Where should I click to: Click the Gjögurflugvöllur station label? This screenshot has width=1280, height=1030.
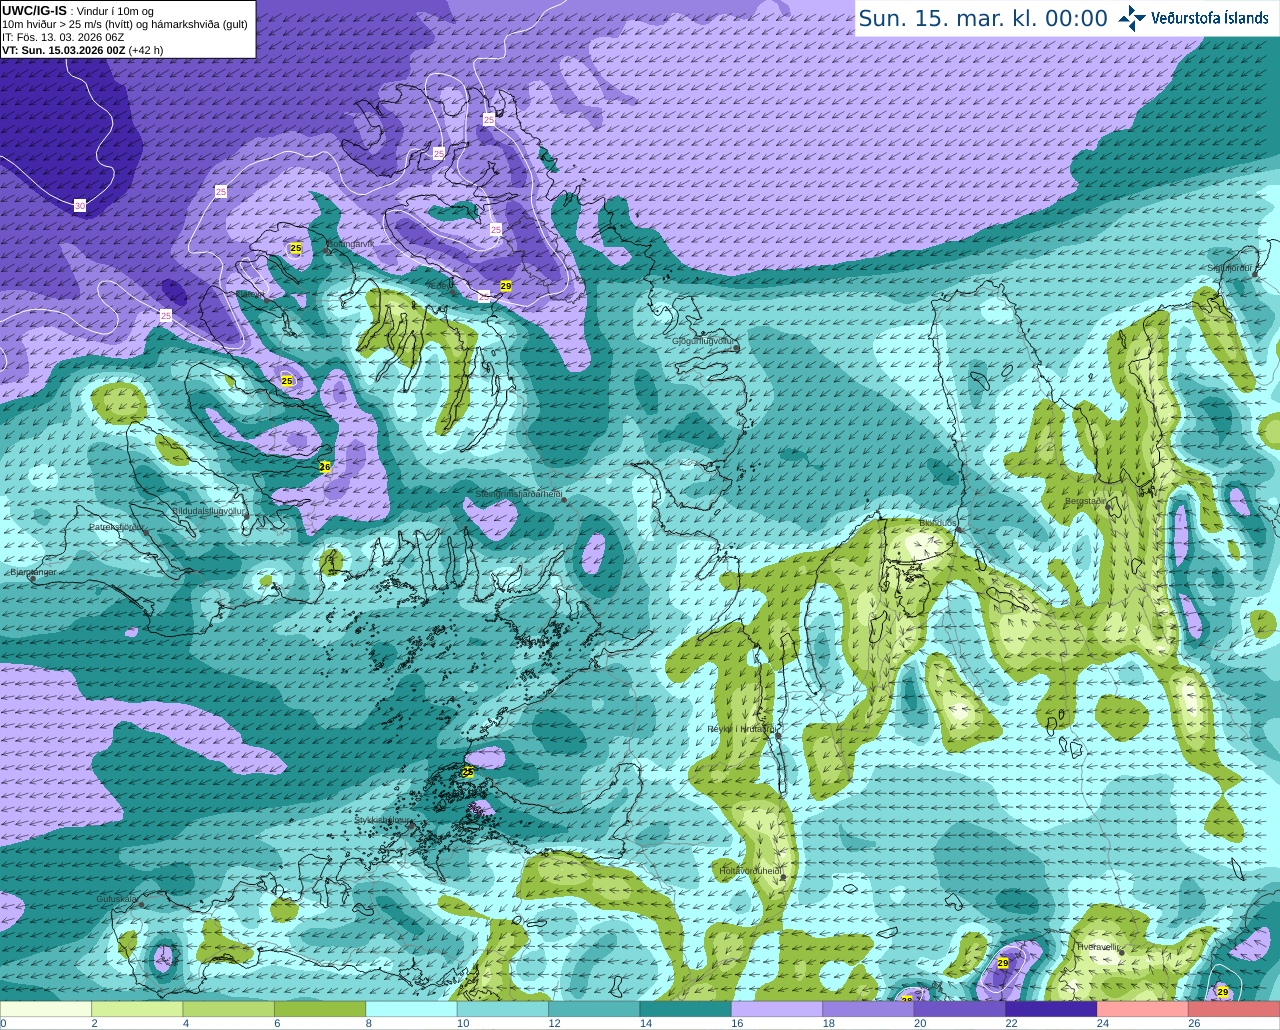703,341
